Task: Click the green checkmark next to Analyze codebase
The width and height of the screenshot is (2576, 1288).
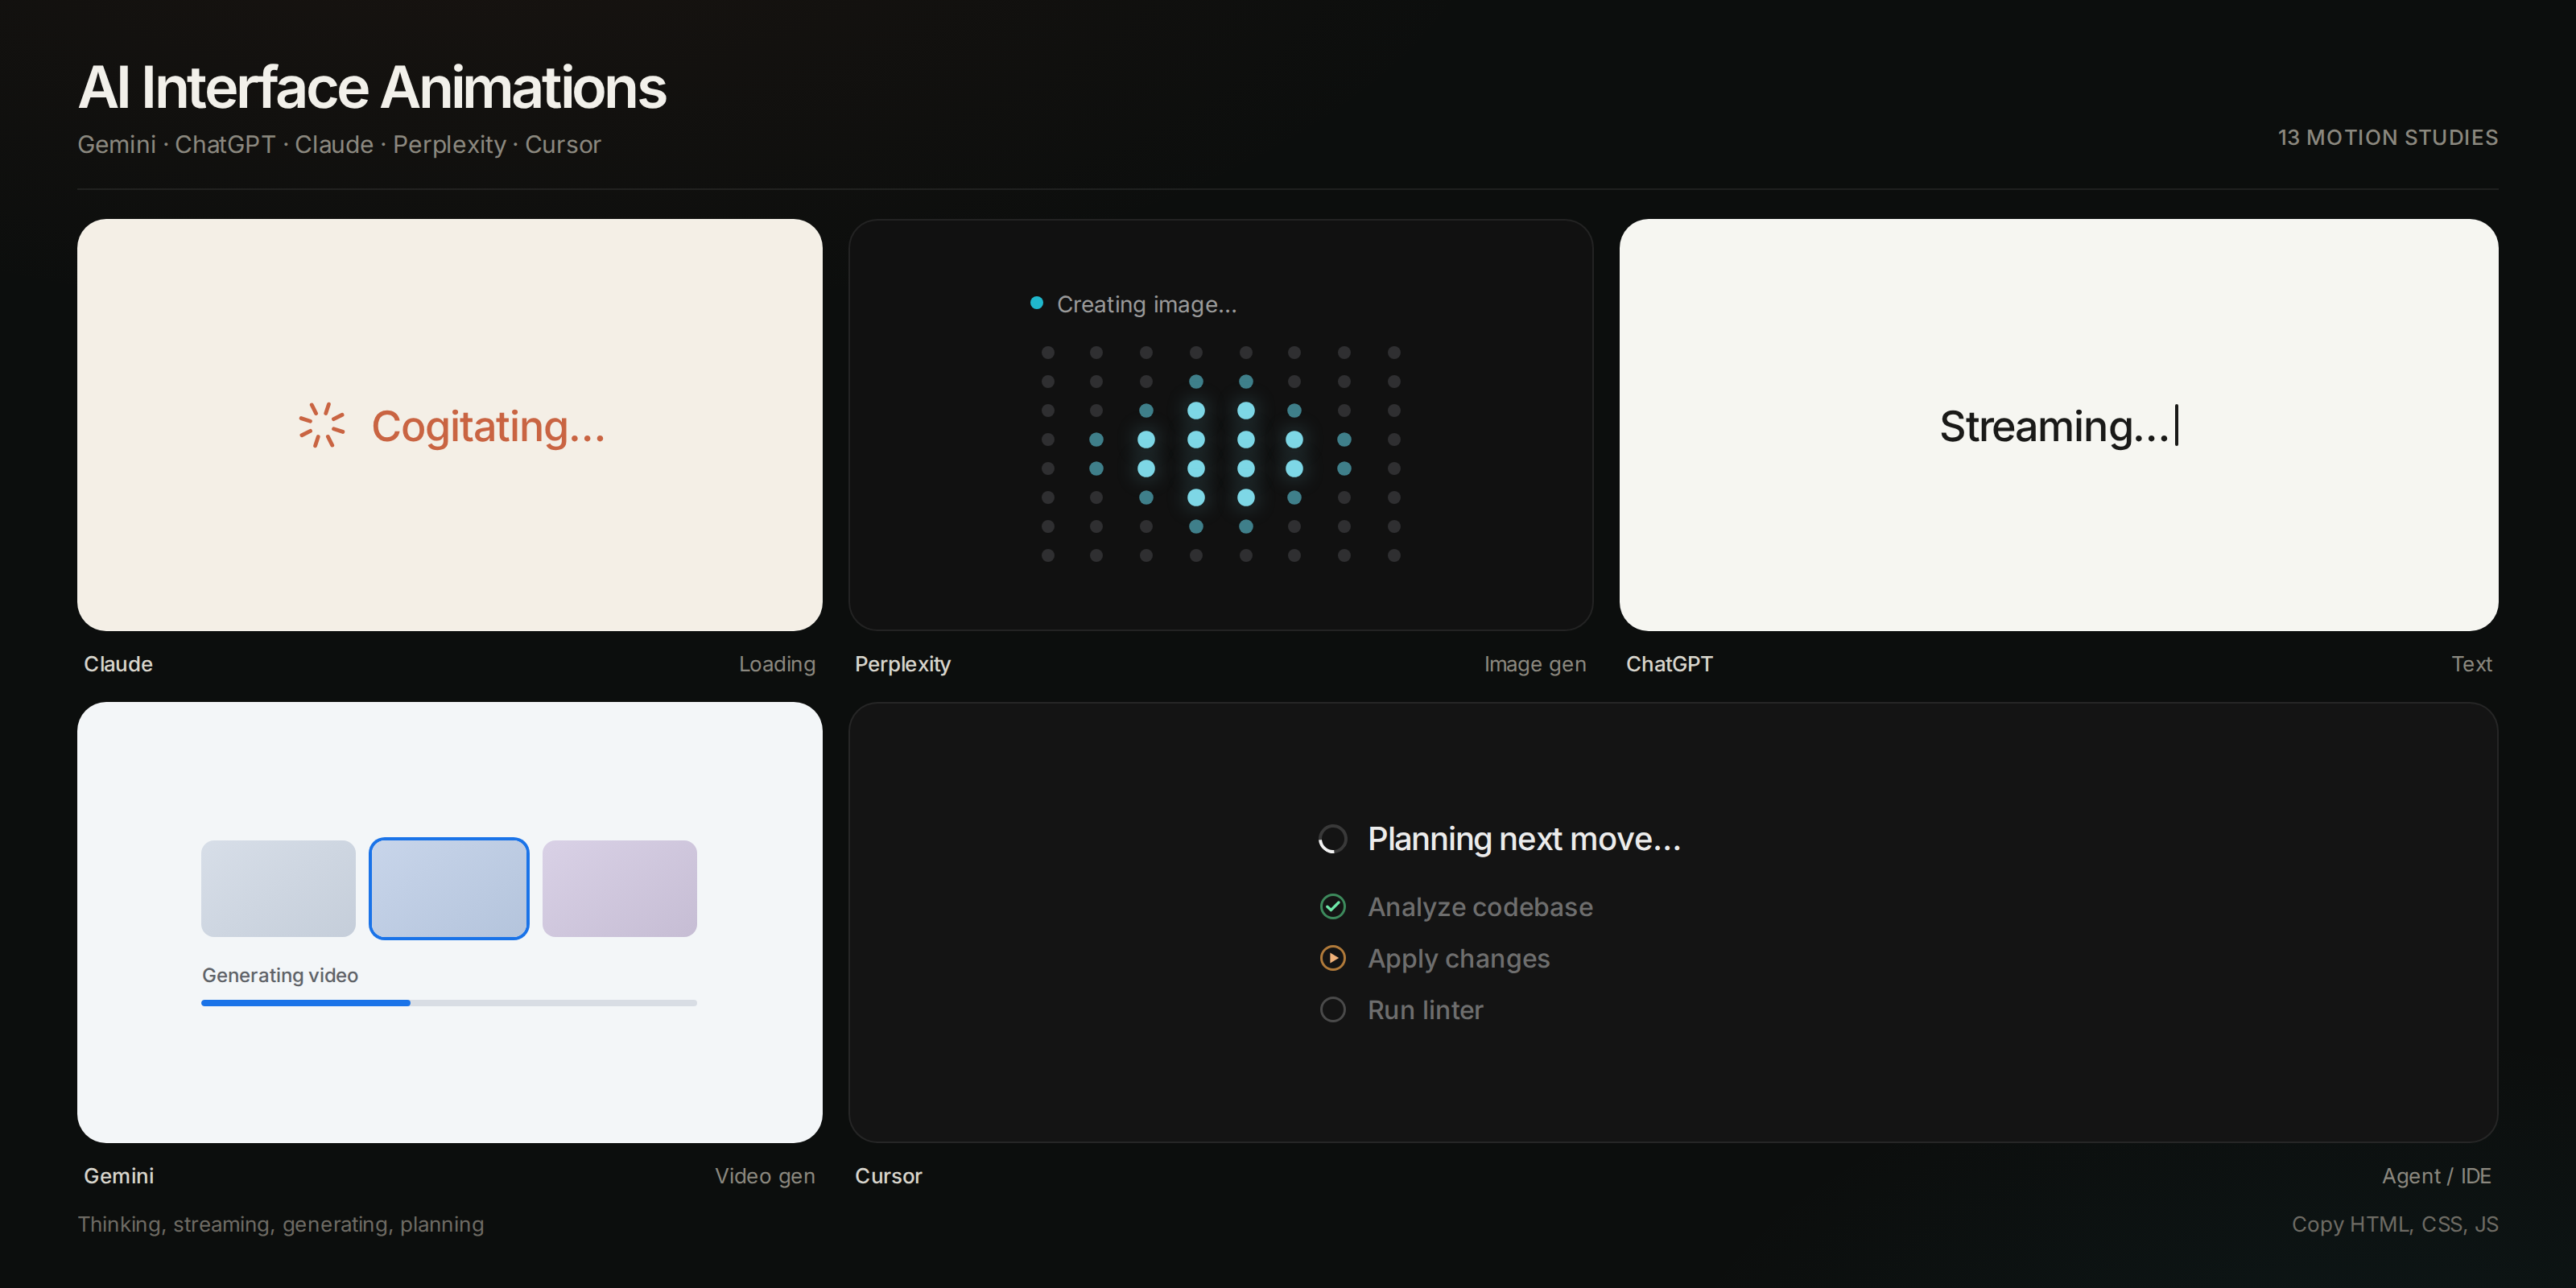Action: point(1333,907)
